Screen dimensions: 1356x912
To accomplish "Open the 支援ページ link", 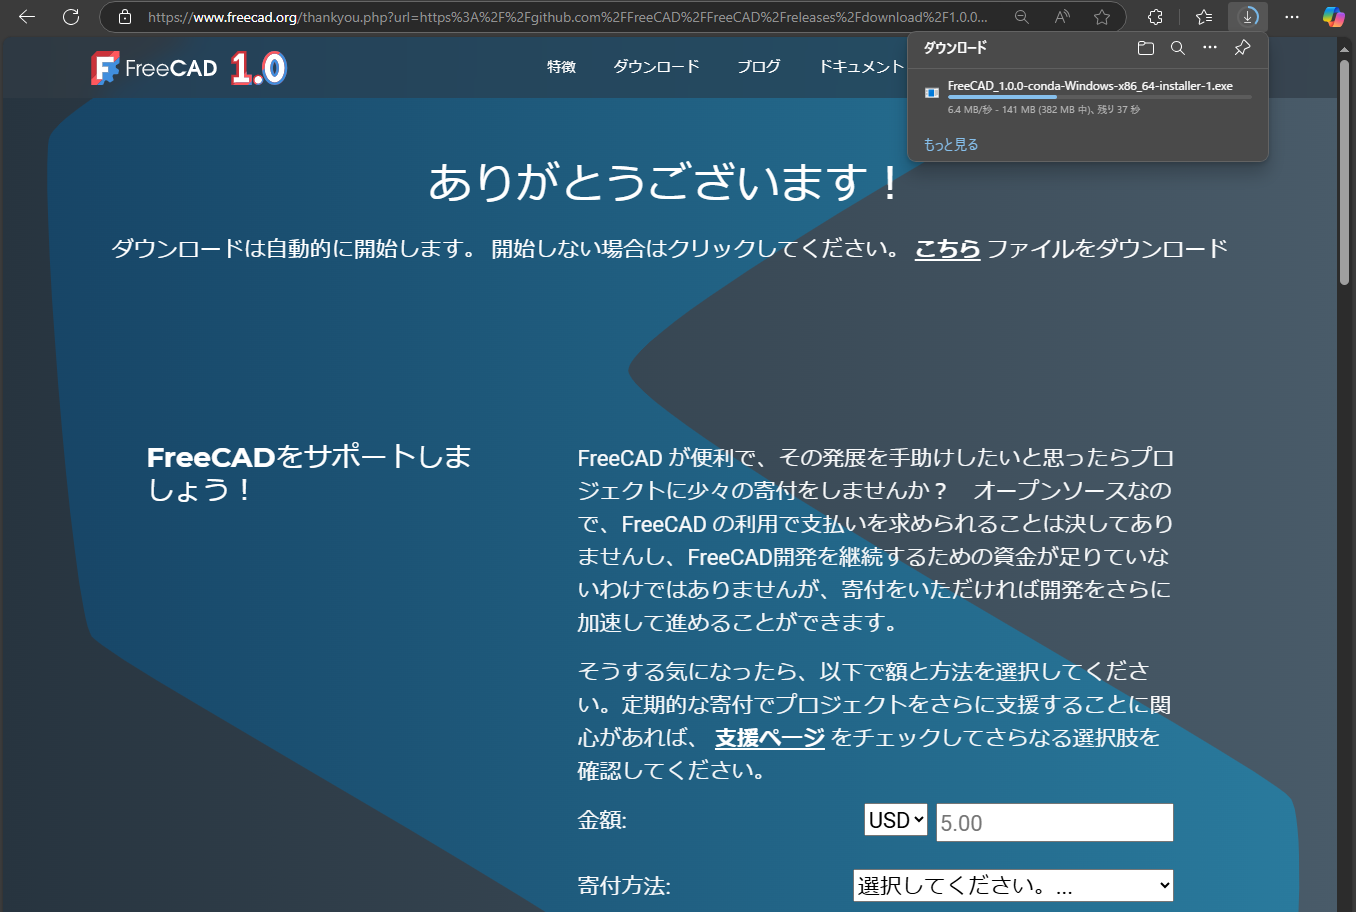I will pos(770,738).
